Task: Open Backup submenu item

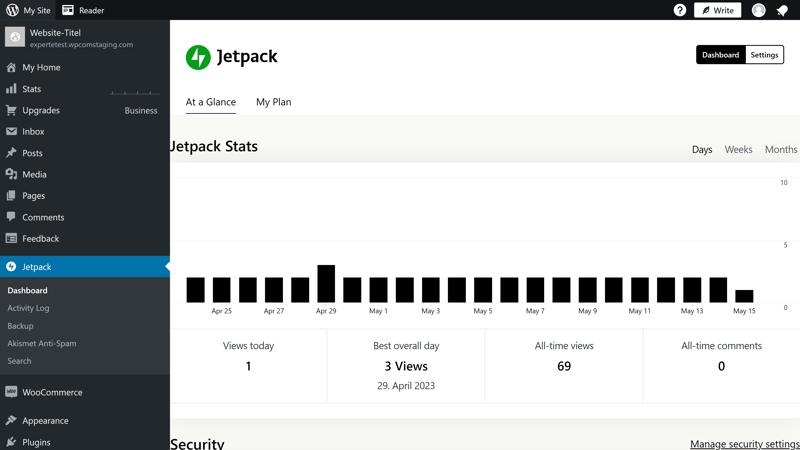Action: pos(20,326)
